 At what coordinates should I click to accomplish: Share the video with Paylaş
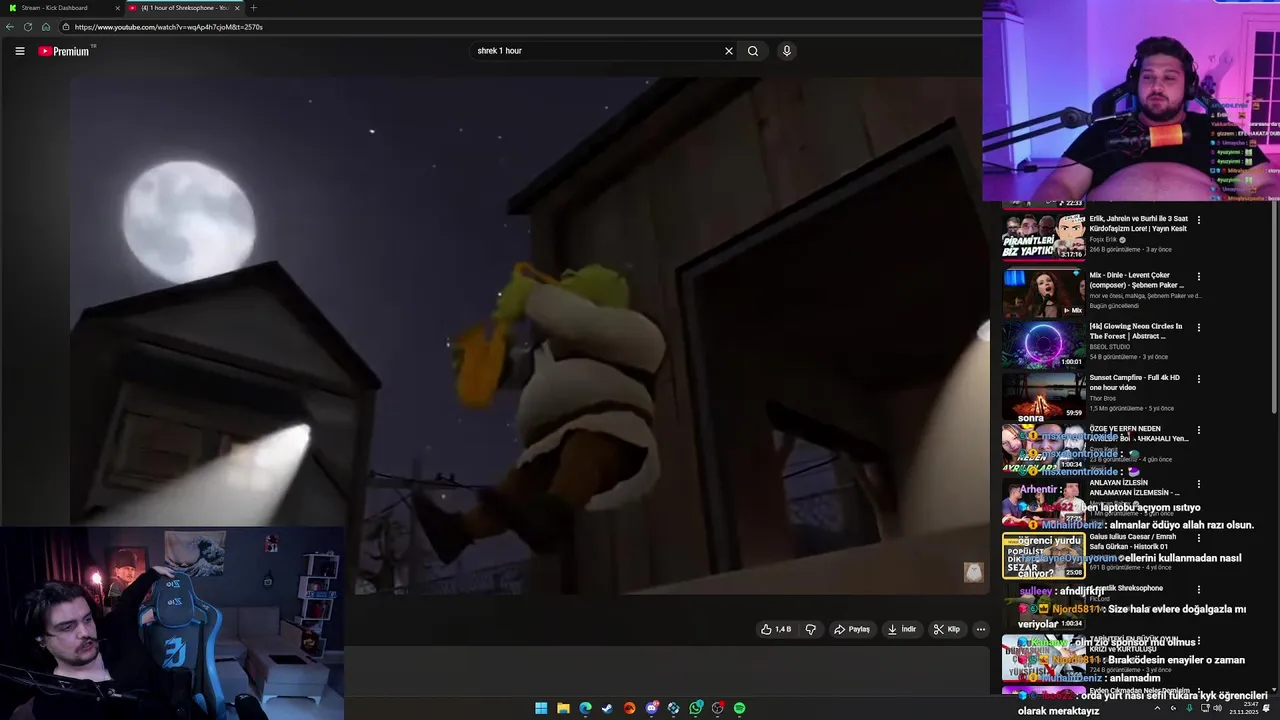point(852,629)
